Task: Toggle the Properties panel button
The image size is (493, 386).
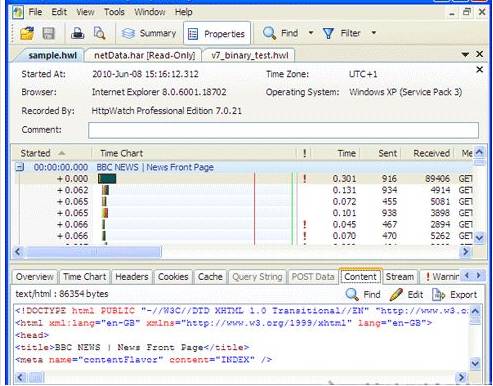Action: tap(217, 33)
